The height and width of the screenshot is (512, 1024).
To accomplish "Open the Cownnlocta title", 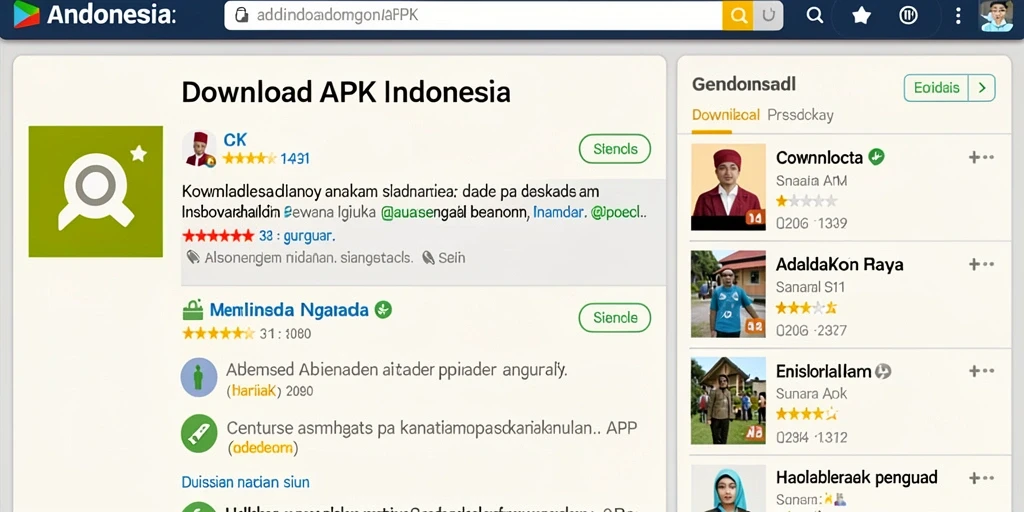I will click(x=820, y=157).
